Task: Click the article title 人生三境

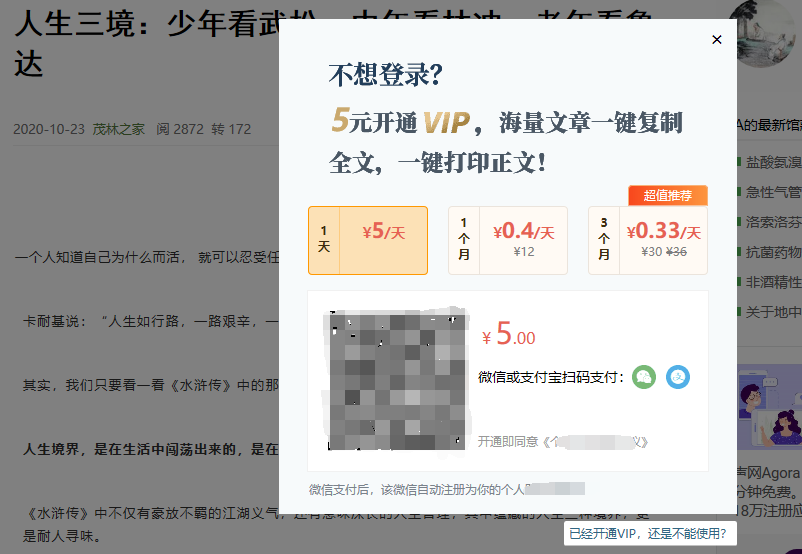Action: (148, 45)
